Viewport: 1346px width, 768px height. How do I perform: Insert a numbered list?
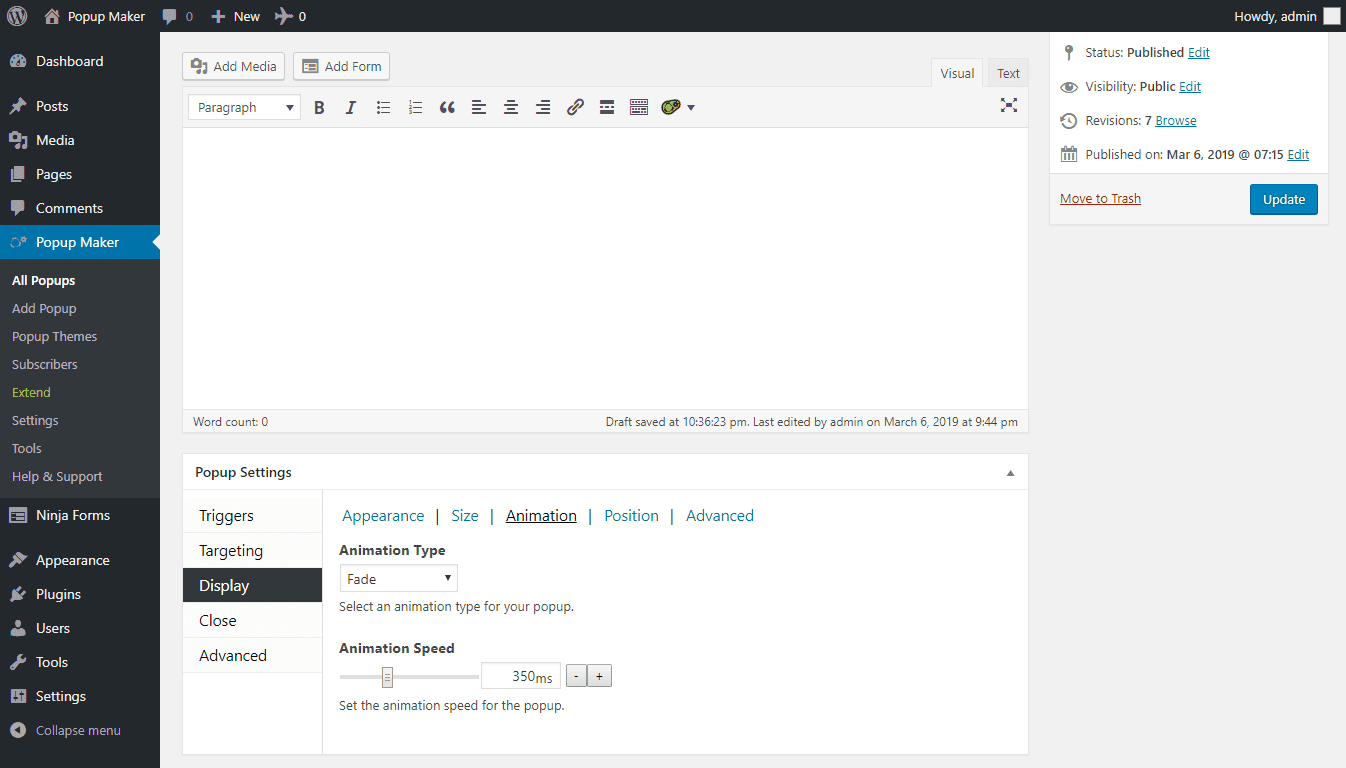coord(415,107)
